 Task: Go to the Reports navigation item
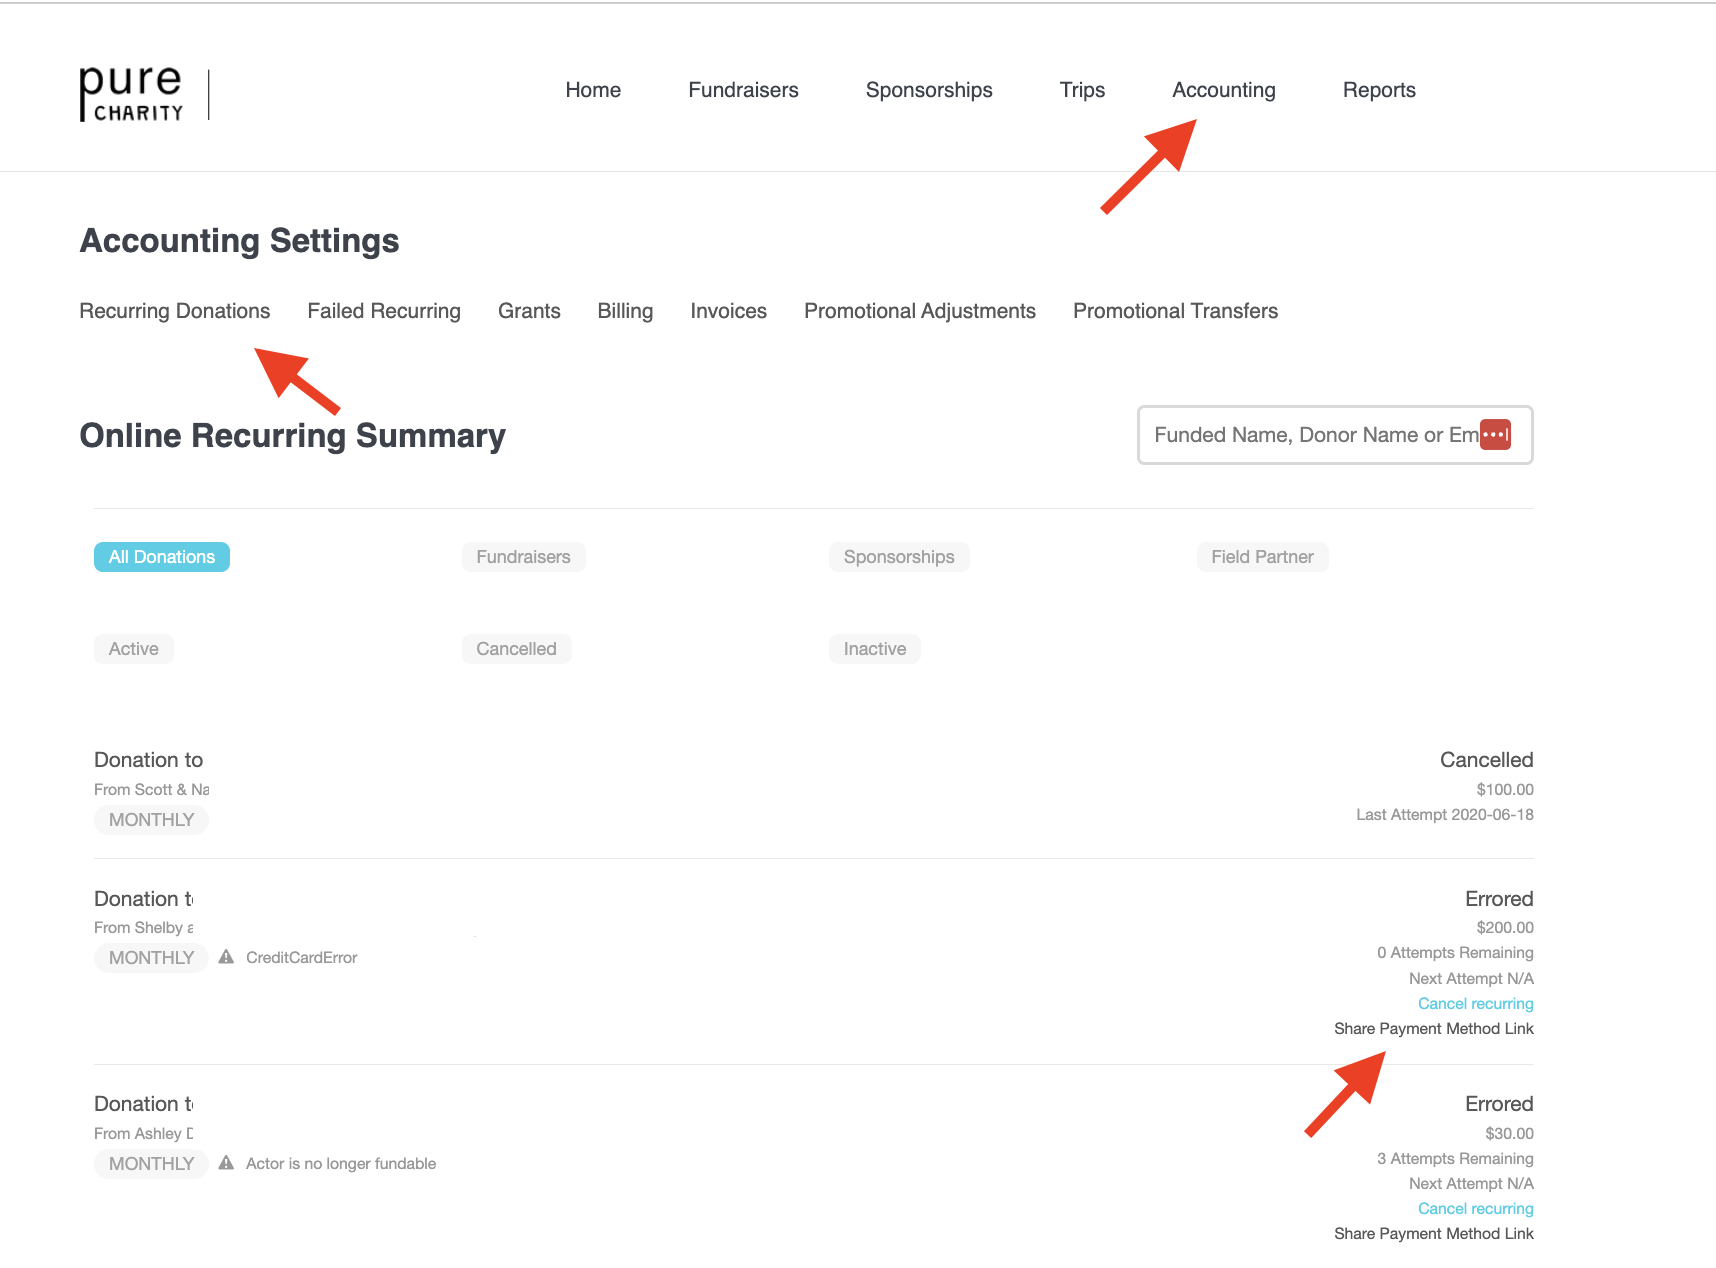[1378, 90]
